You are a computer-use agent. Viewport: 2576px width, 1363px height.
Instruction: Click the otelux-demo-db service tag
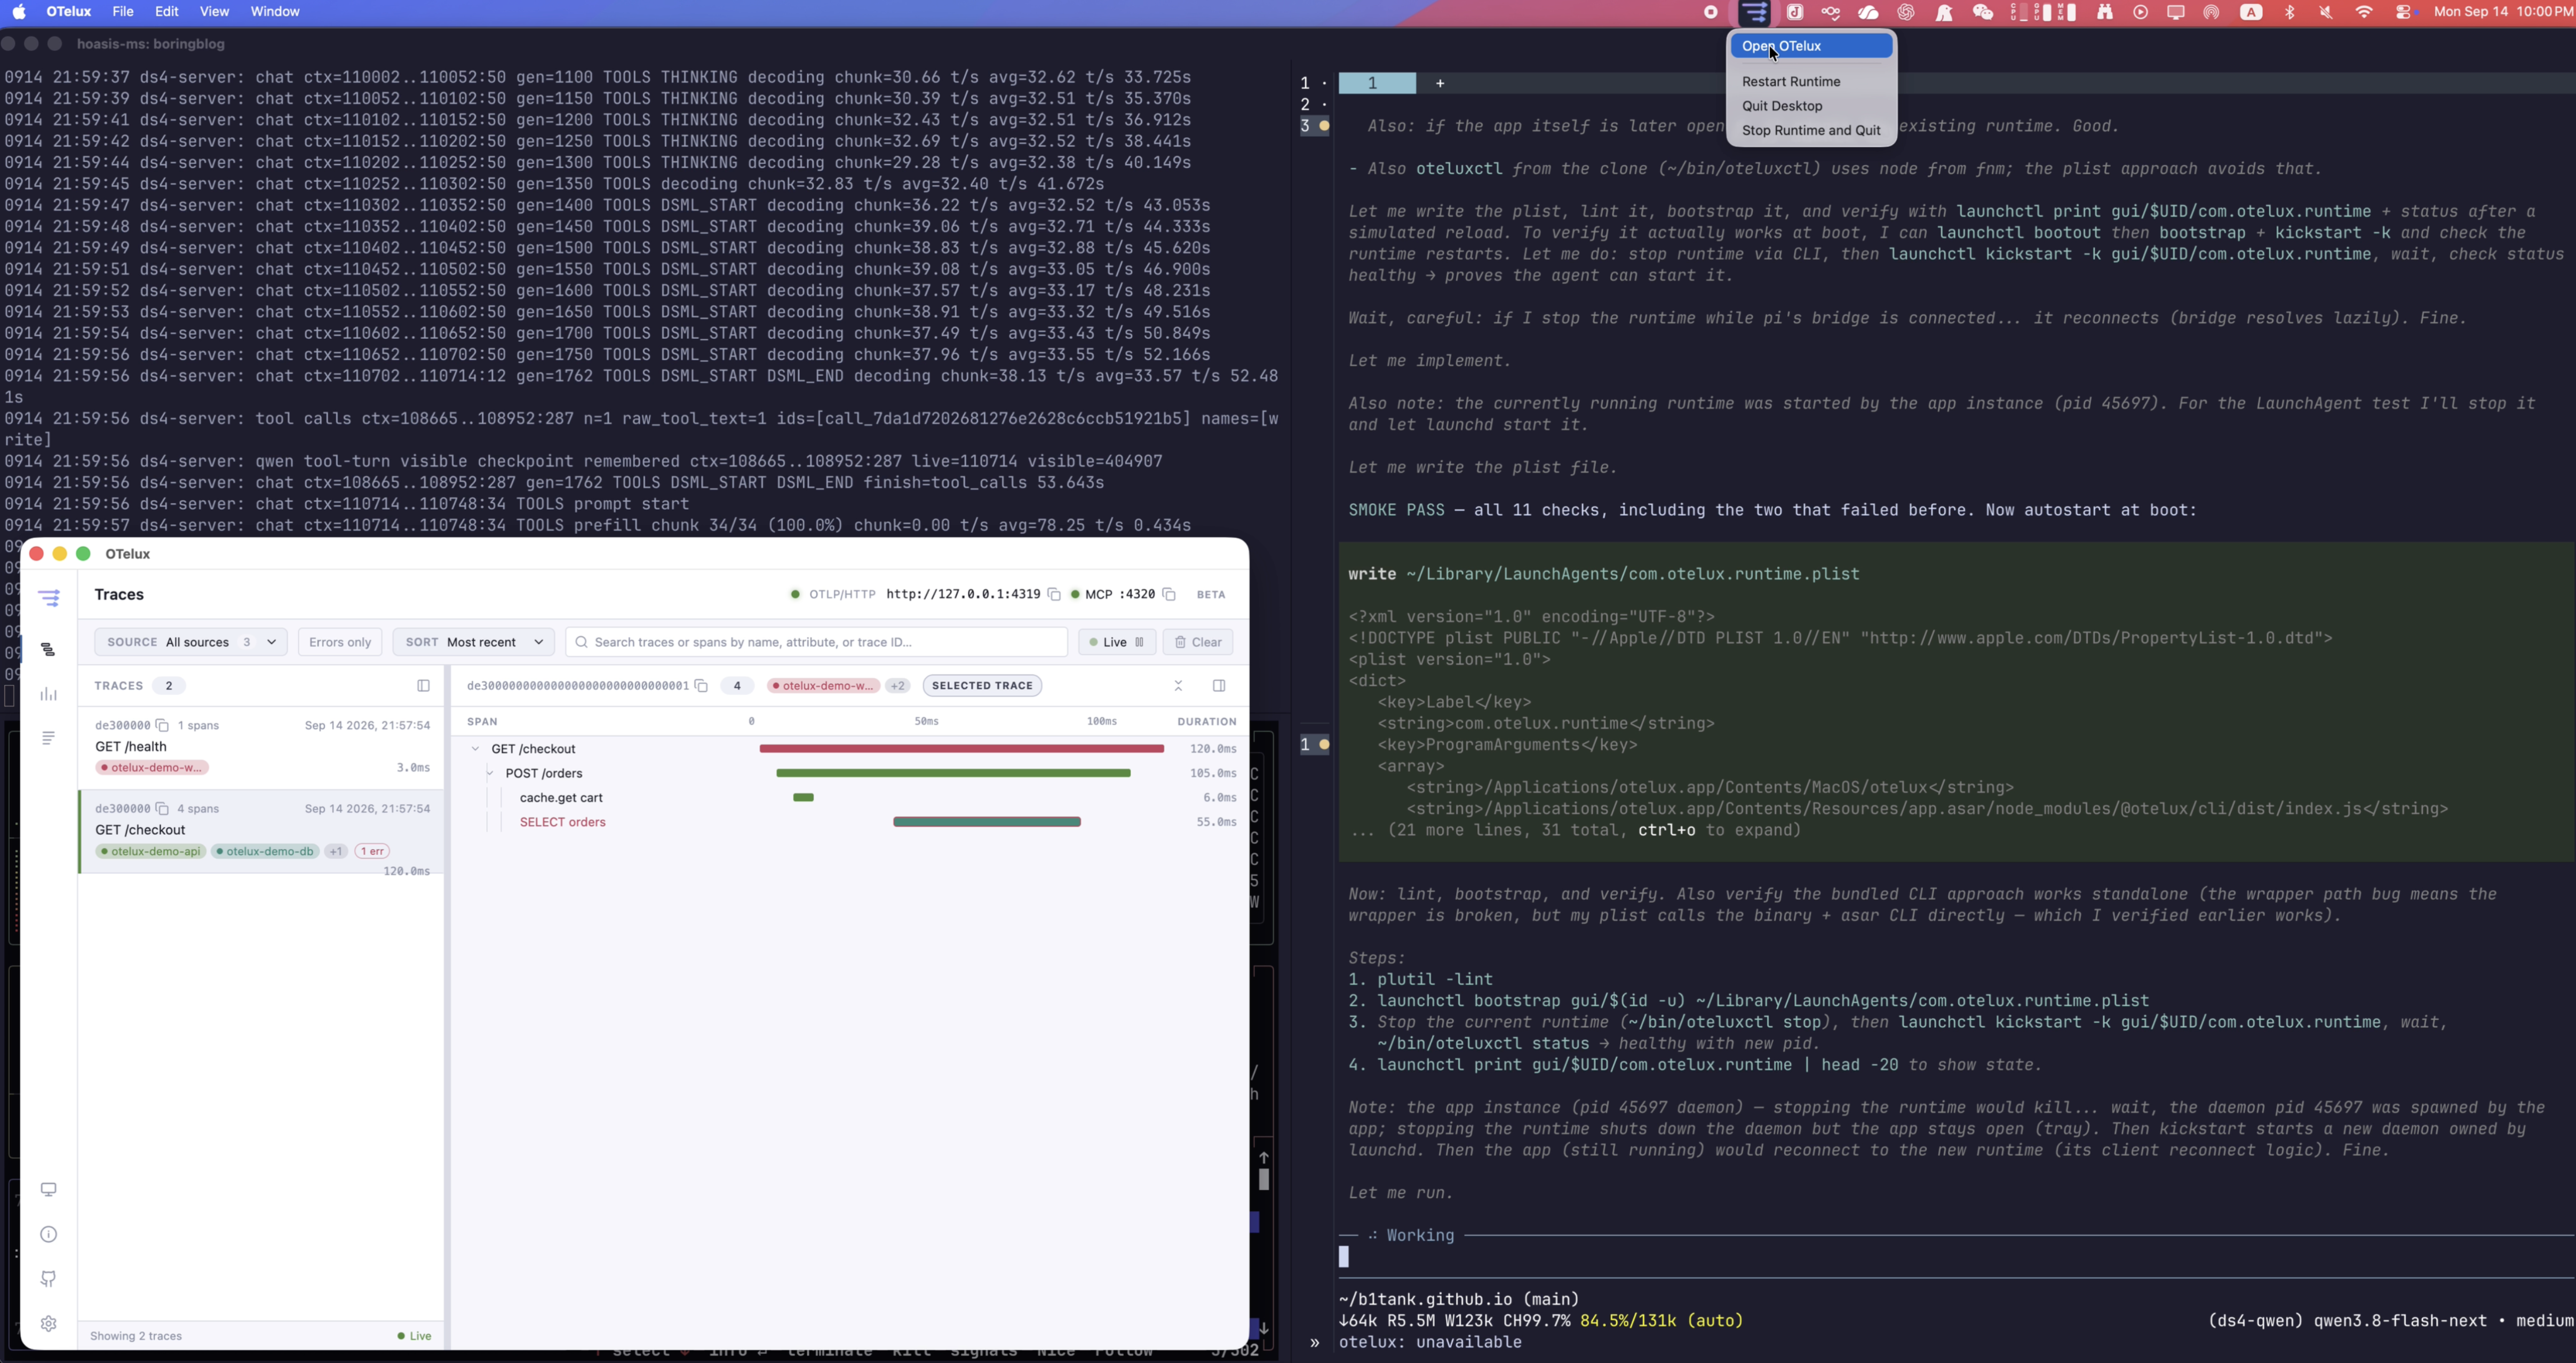(265, 852)
